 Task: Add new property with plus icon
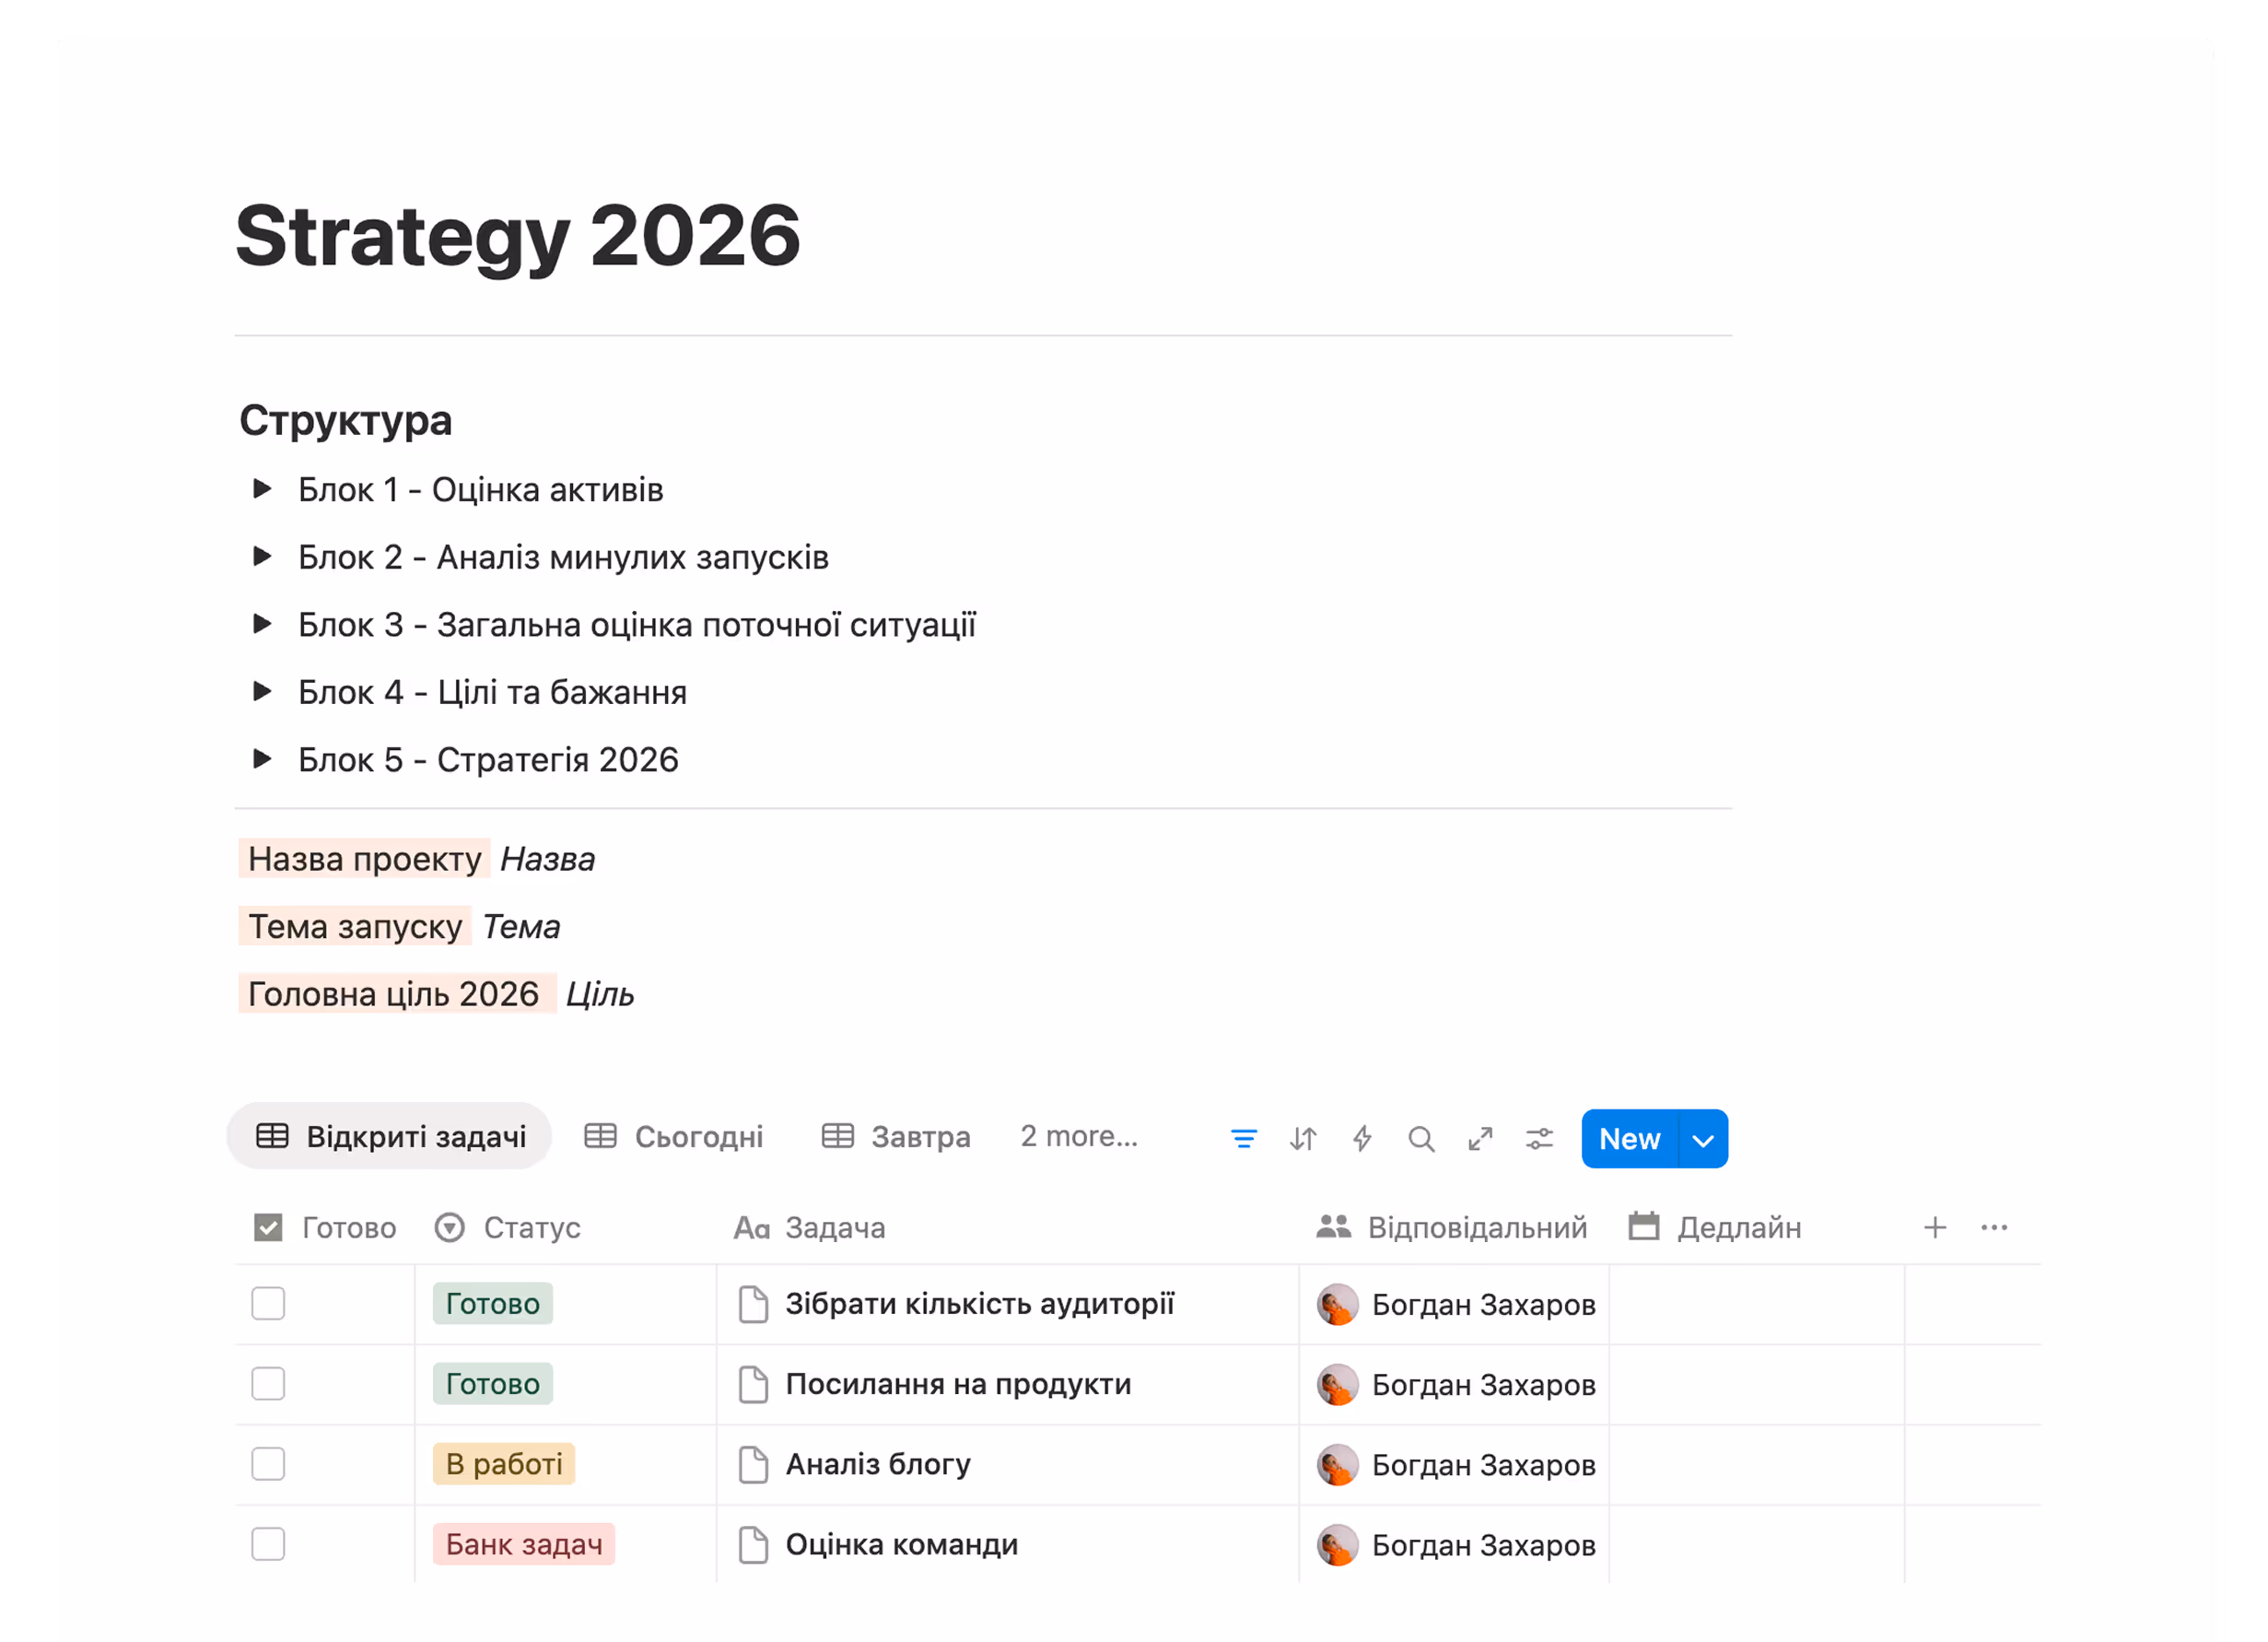(1934, 1227)
